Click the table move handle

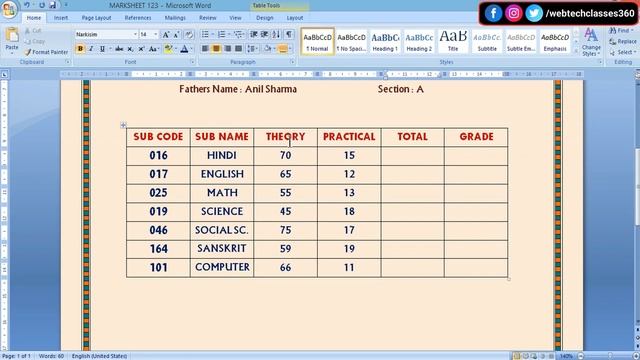point(123,125)
